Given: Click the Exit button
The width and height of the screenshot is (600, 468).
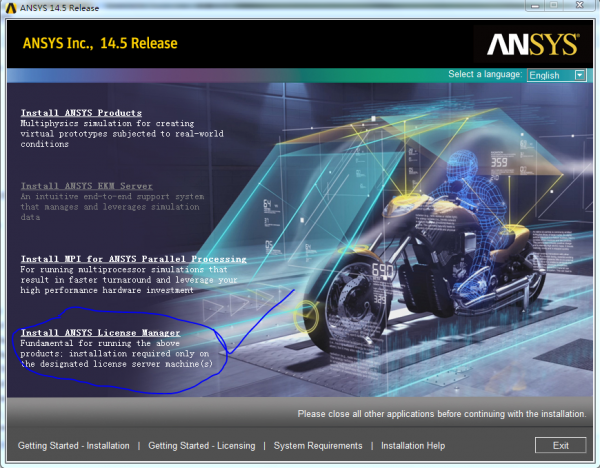Looking at the screenshot, I should tap(561, 445).
